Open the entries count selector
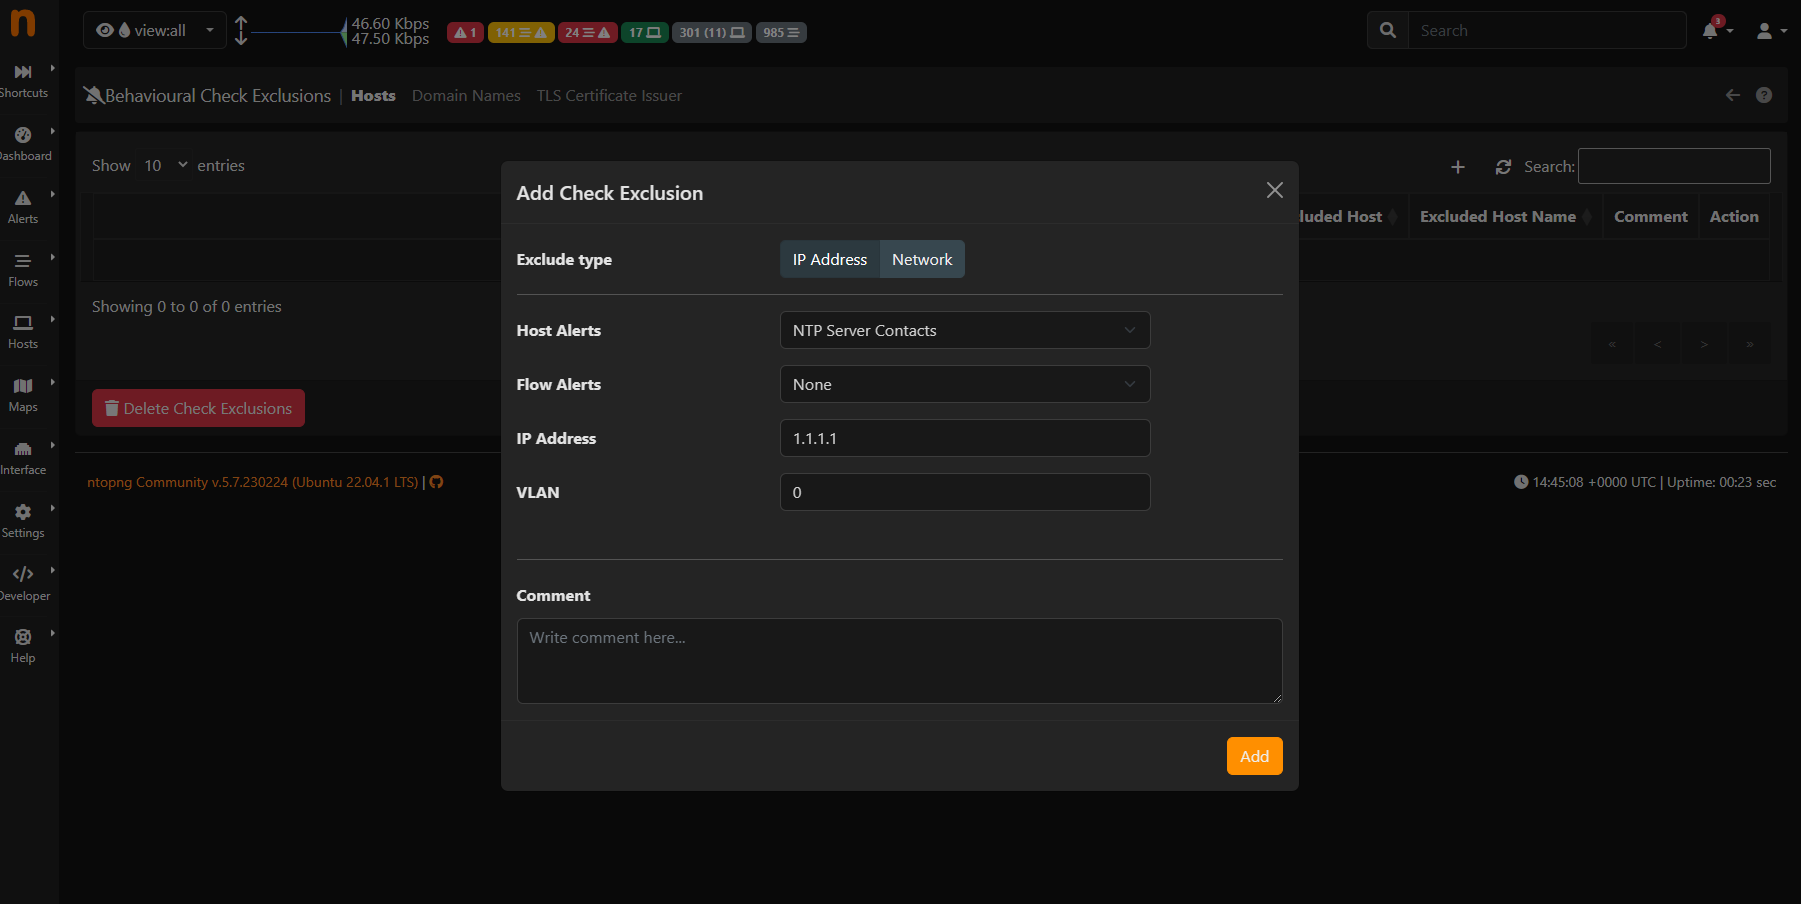1801x904 pixels. pyautogui.click(x=163, y=165)
